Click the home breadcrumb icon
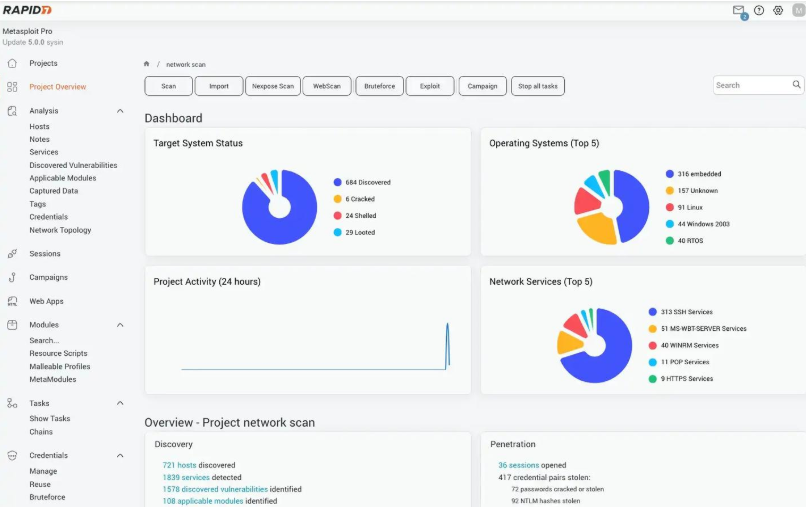The height and width of the screenshot is (507, 806). 146,64
